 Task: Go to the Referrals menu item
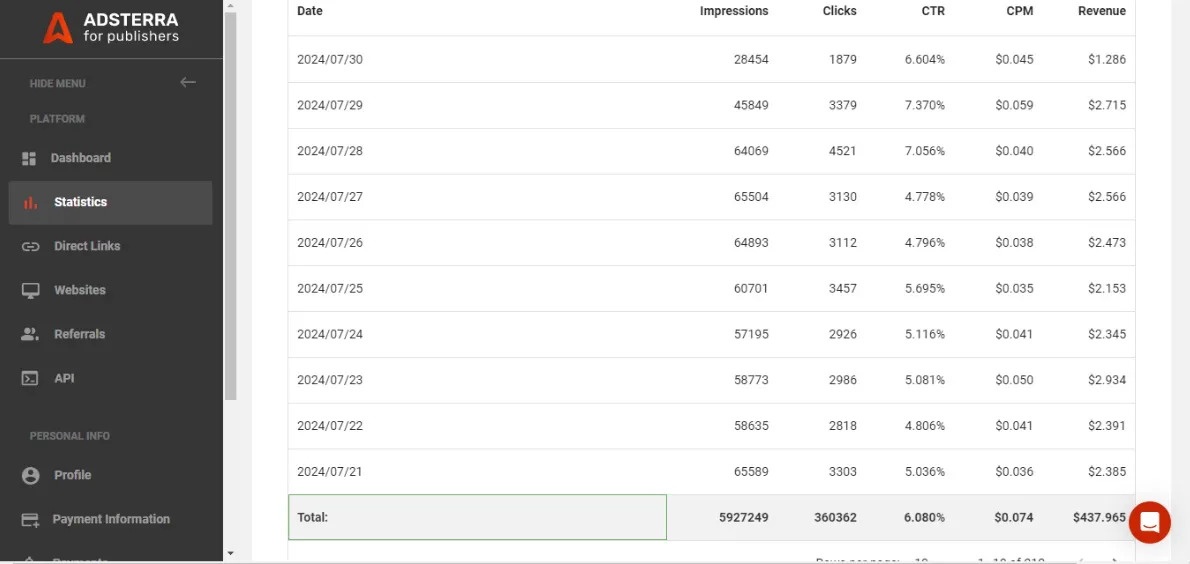coord(79,334)
